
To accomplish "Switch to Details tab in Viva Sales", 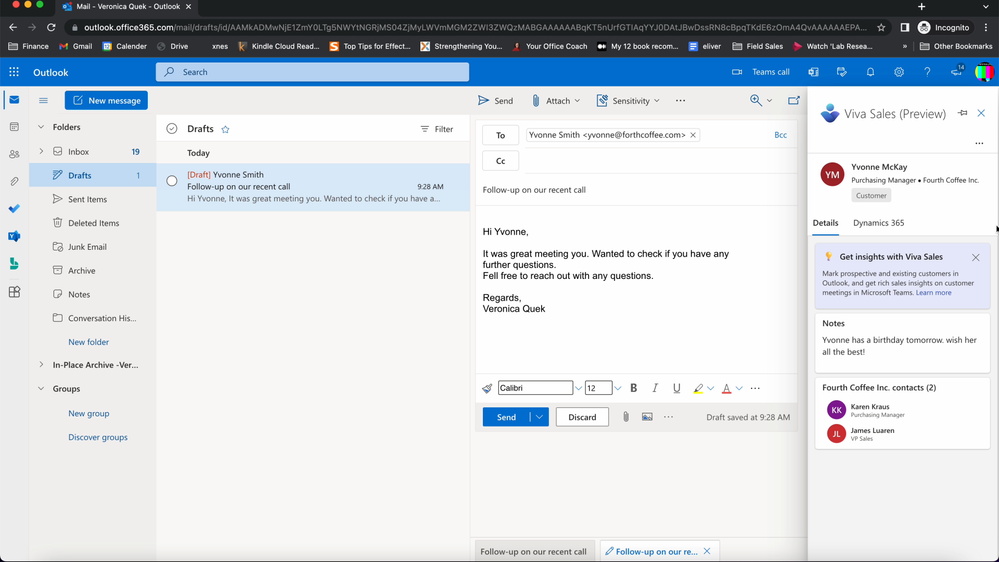I will click(x=825, y=223).
